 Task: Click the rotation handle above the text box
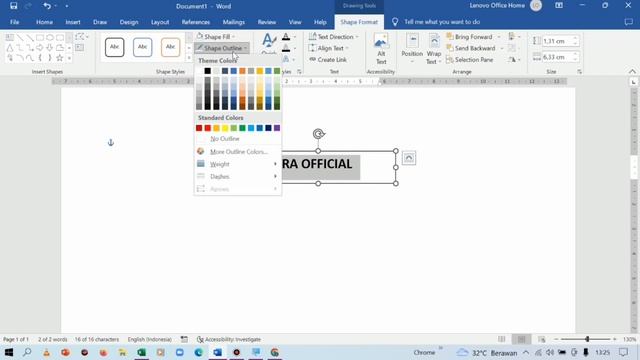pos(318,133)
